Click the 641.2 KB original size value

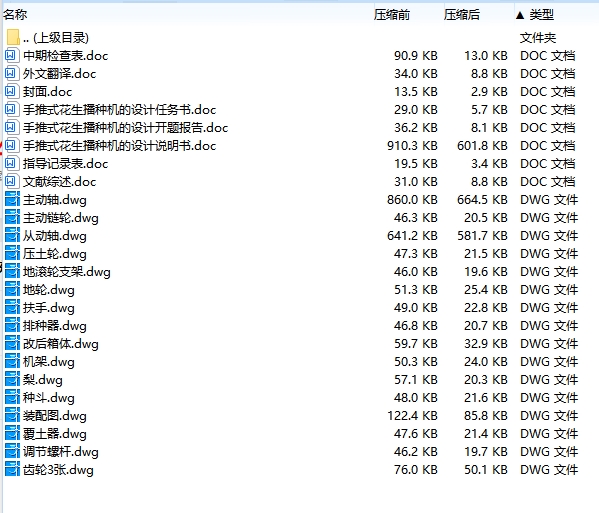(412, 235)
